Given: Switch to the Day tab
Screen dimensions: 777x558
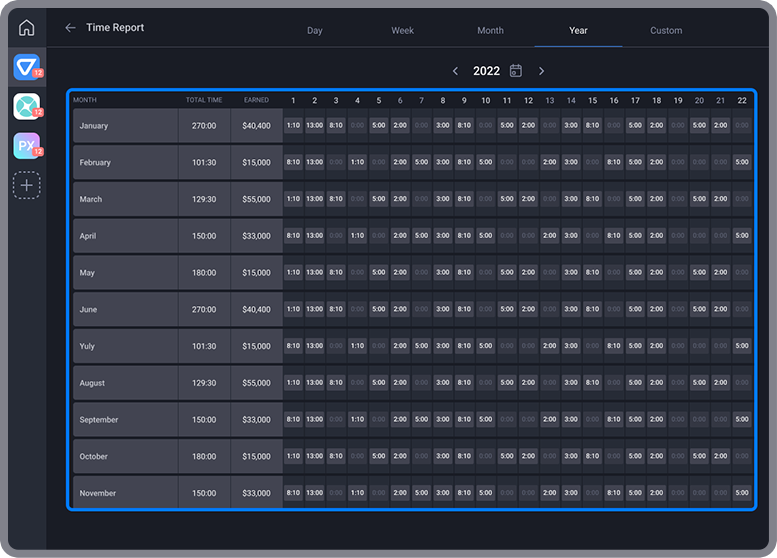Looking at the screenshot, I should coord(315,30).
